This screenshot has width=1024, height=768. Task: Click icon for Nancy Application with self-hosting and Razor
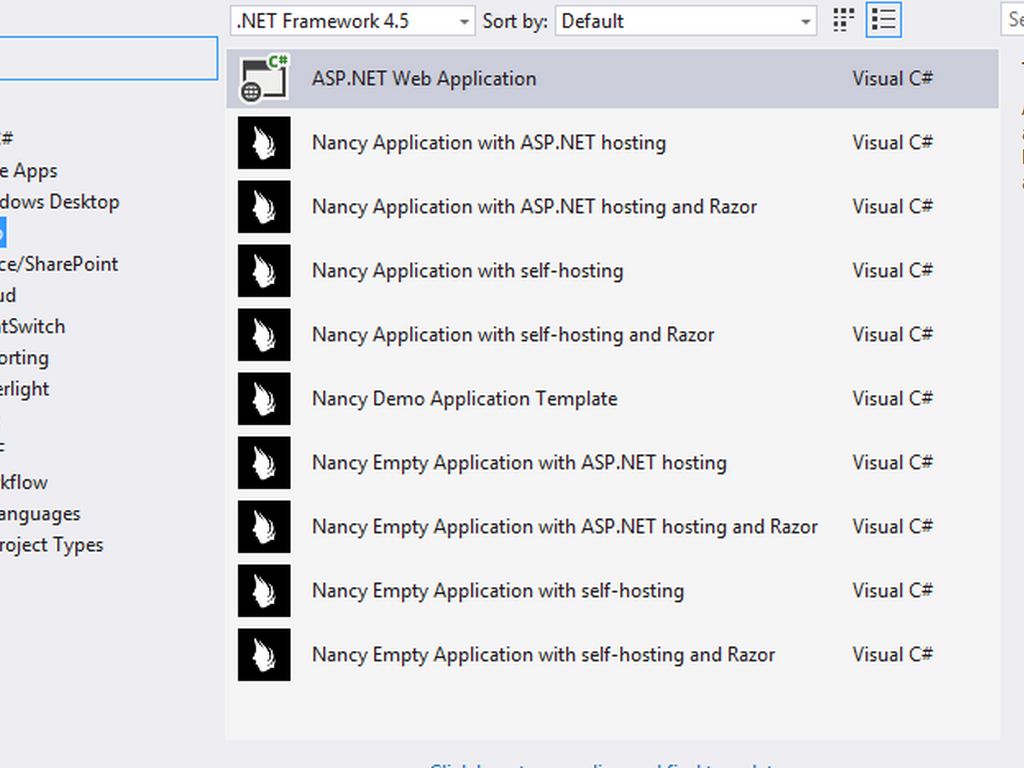(264, 334)
